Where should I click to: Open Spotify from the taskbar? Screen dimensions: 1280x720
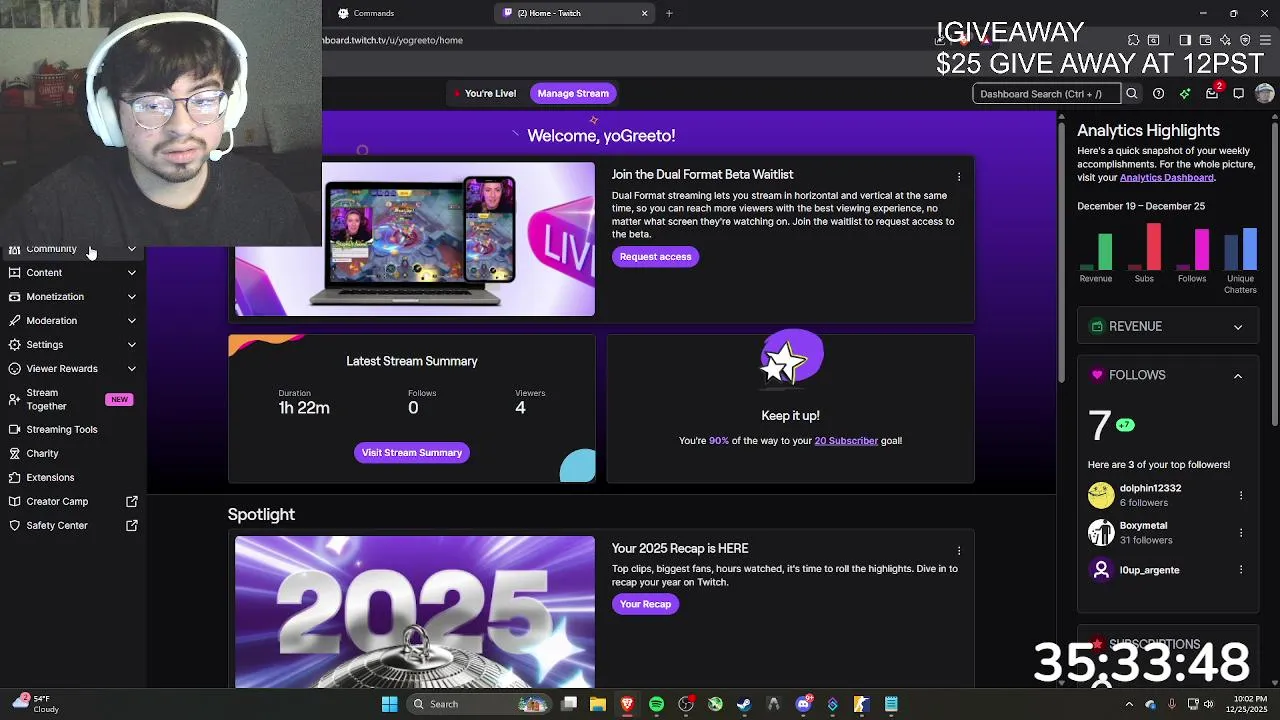point(656,704)
